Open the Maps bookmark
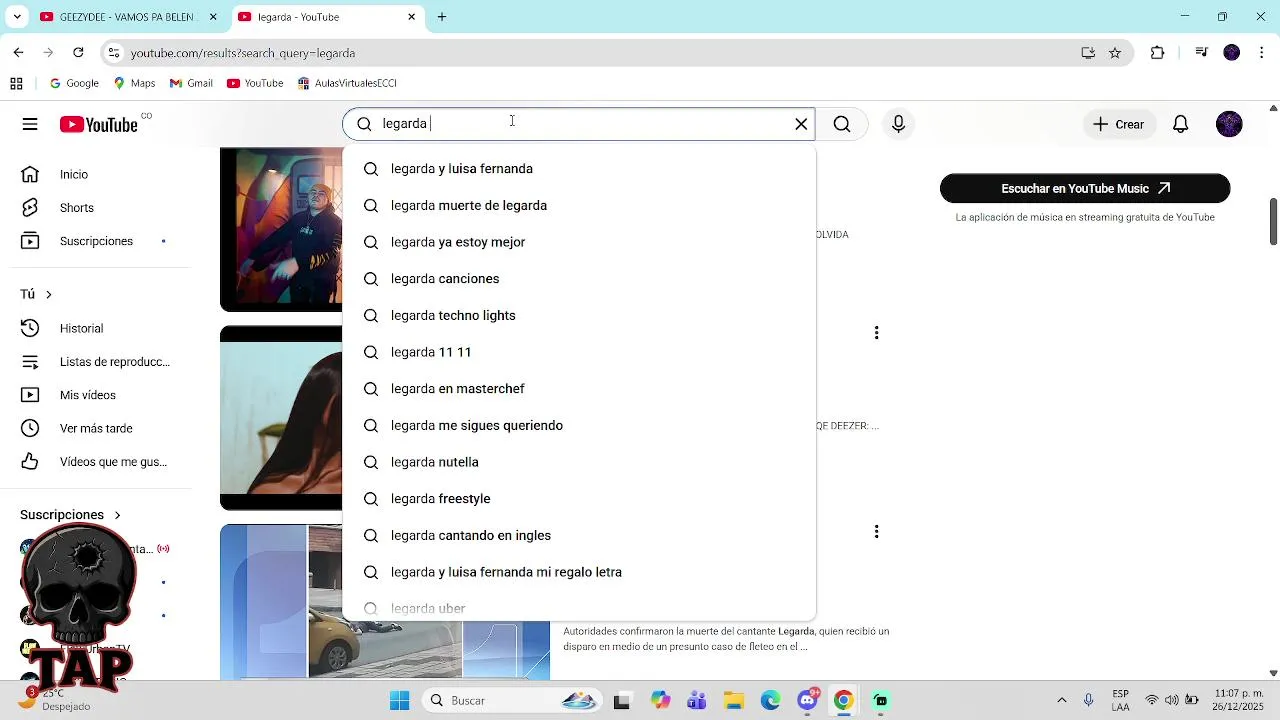The image size is (1280, 720). (x=134, y=83)
